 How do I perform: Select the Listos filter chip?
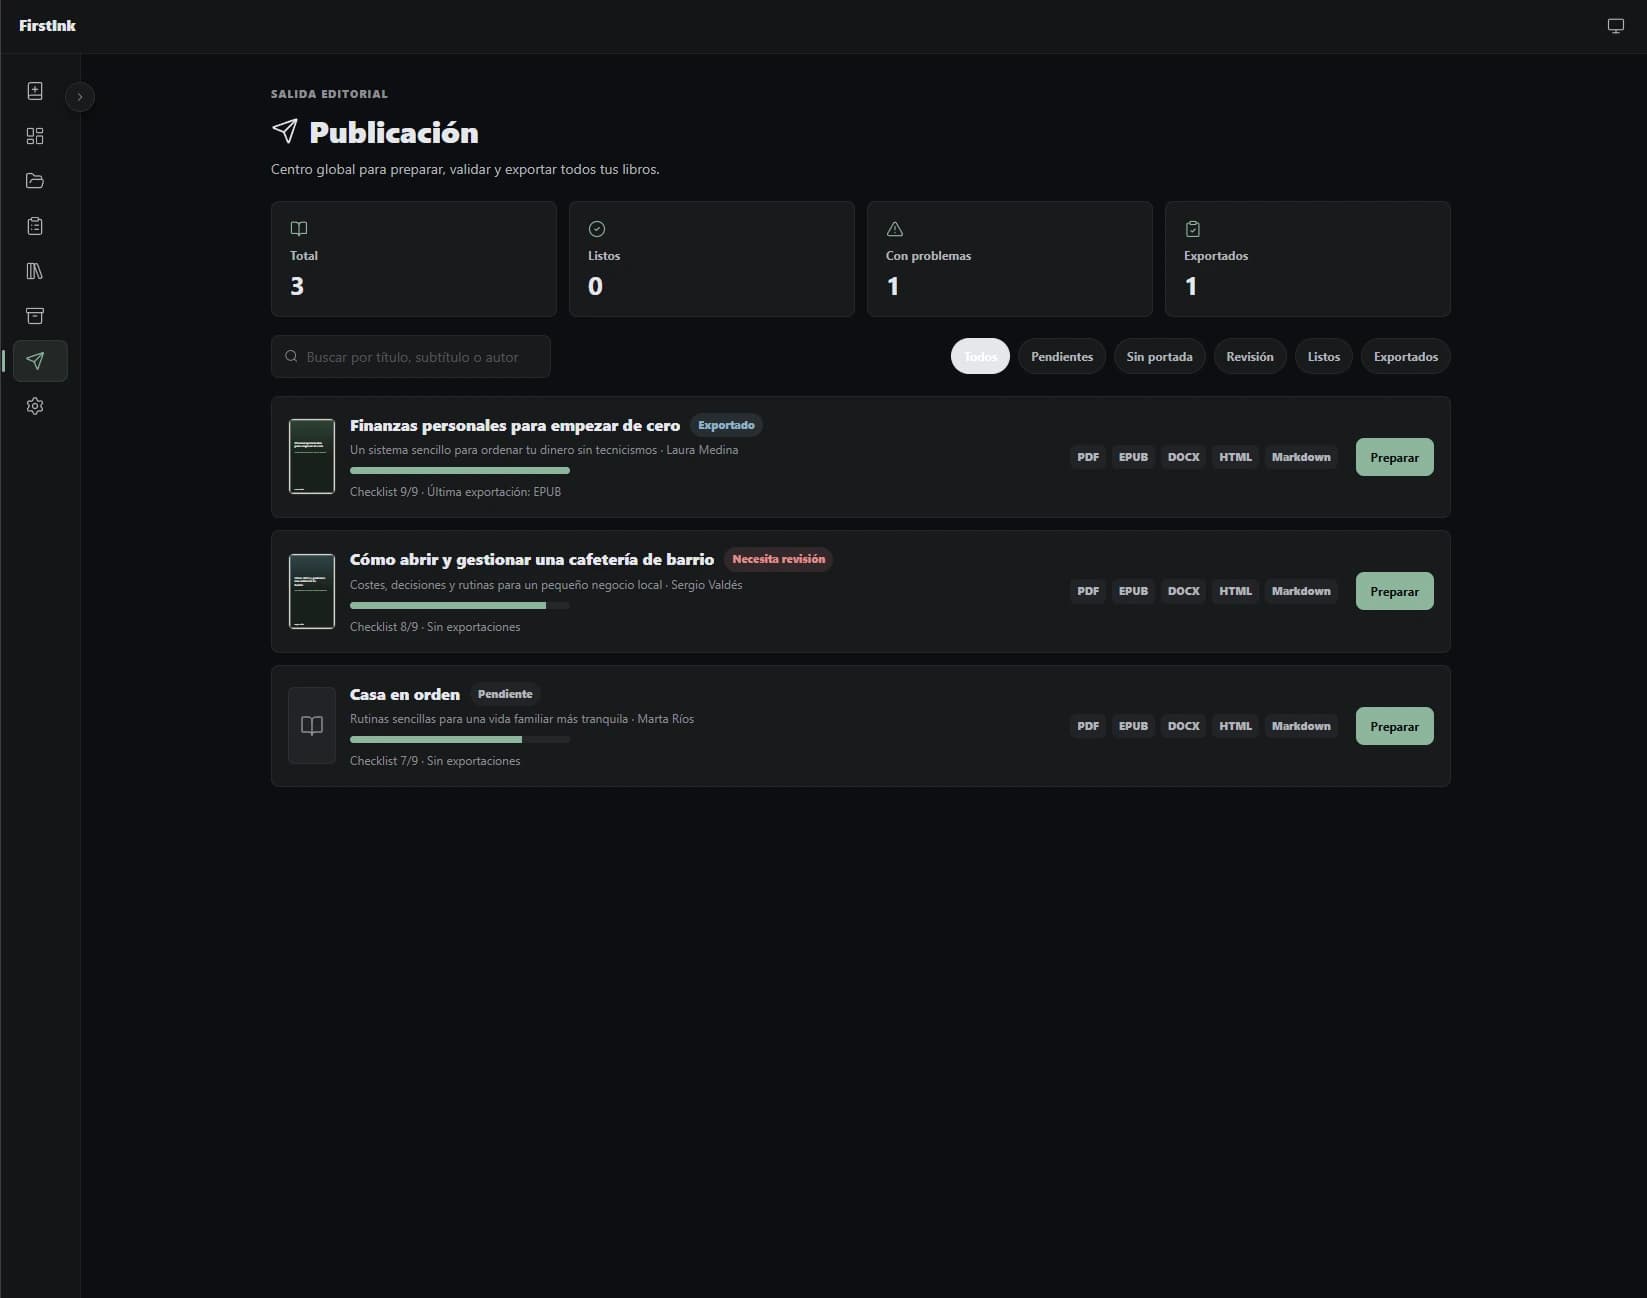click(1323, 357)
